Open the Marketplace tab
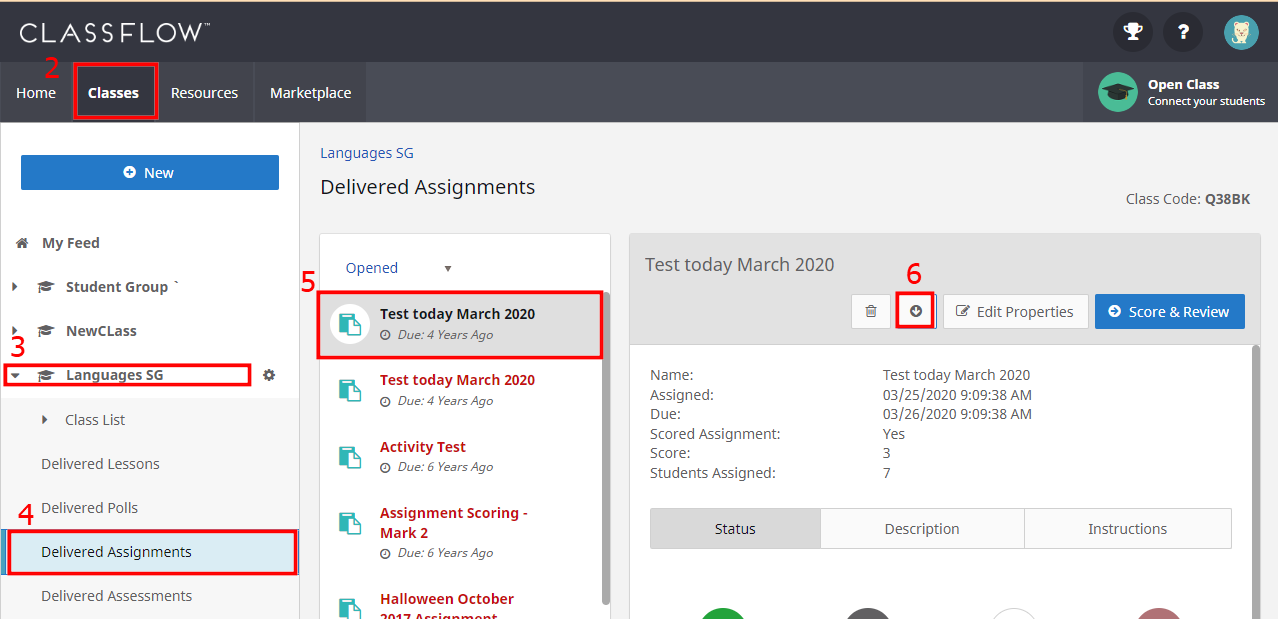The image size is (1278, 619). pos(310,91)
